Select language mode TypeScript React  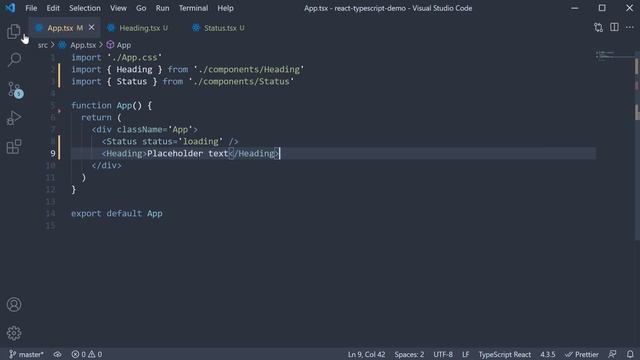(504, 354)
